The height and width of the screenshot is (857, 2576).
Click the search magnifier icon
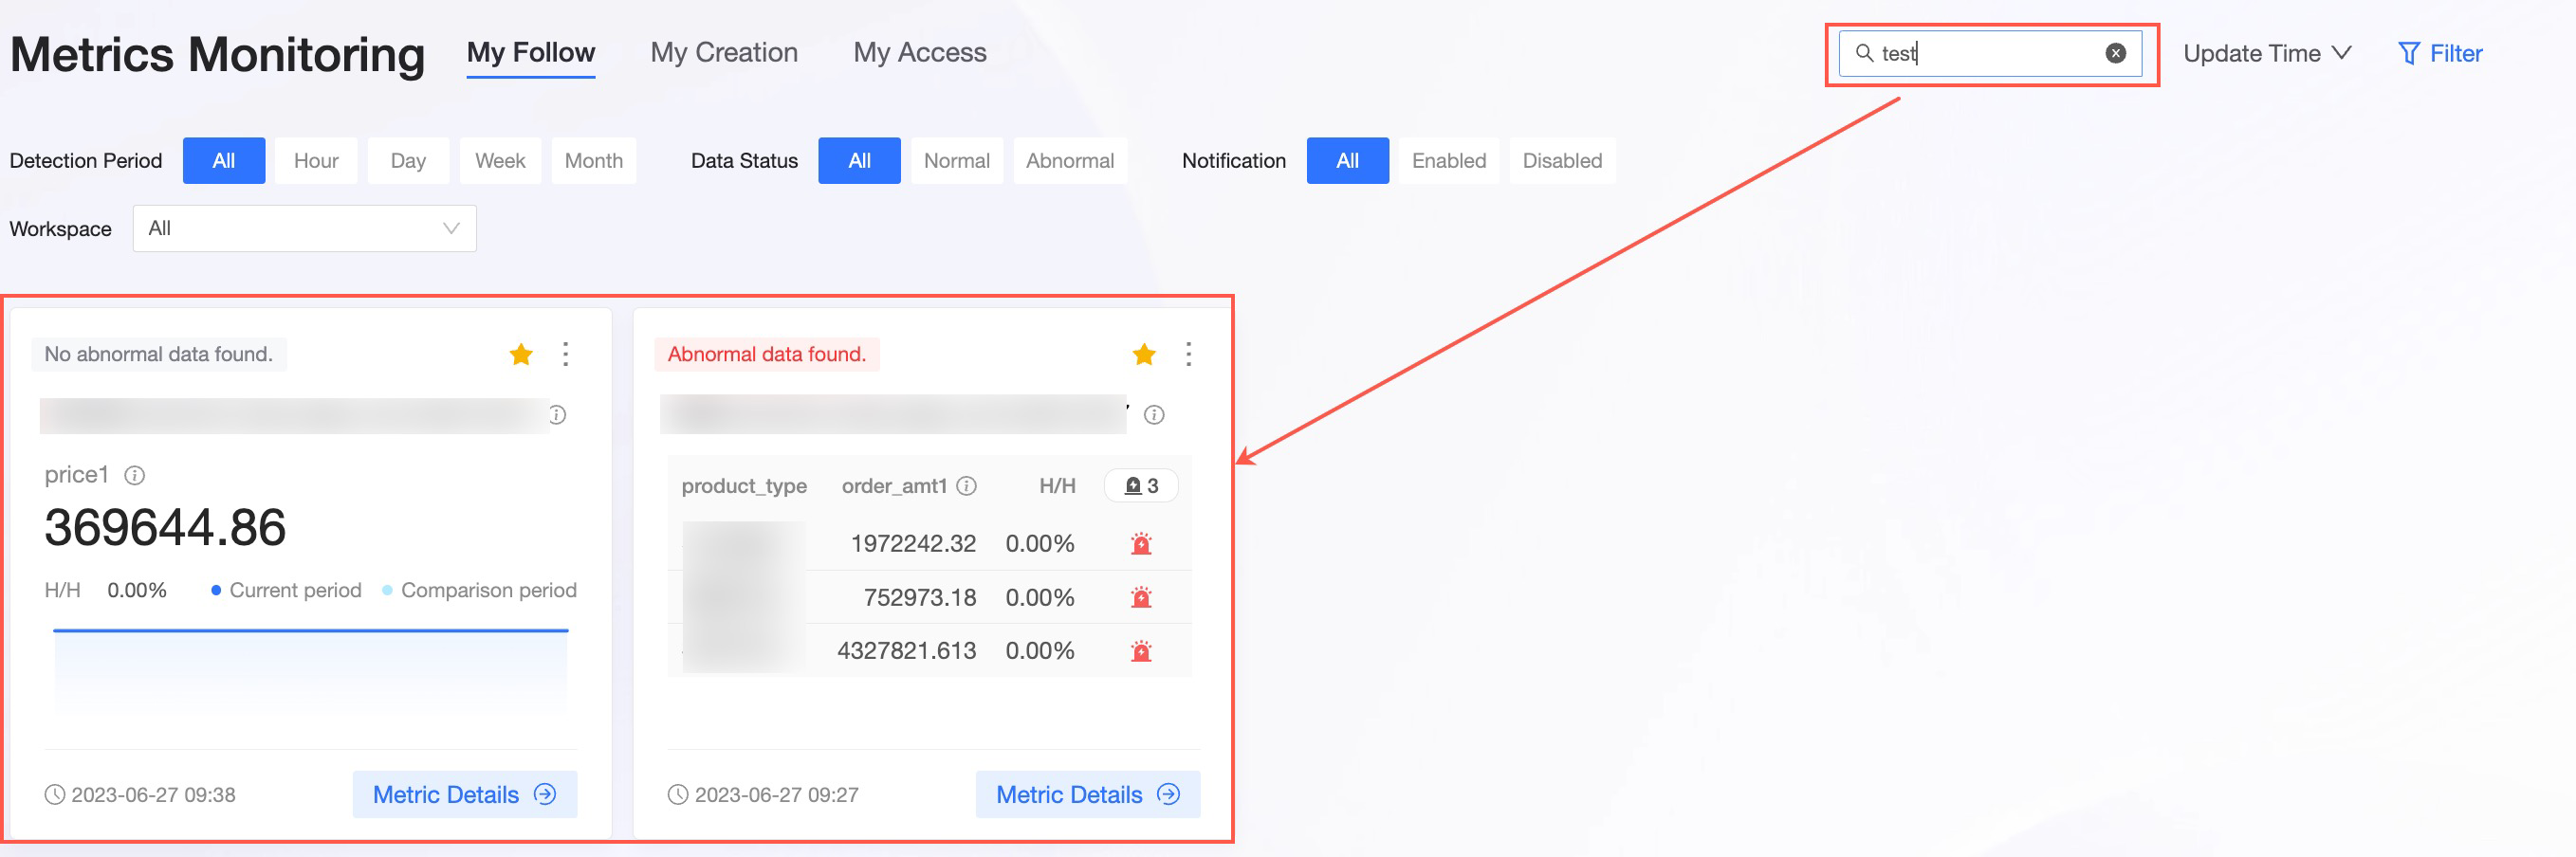click(1864, 53)
